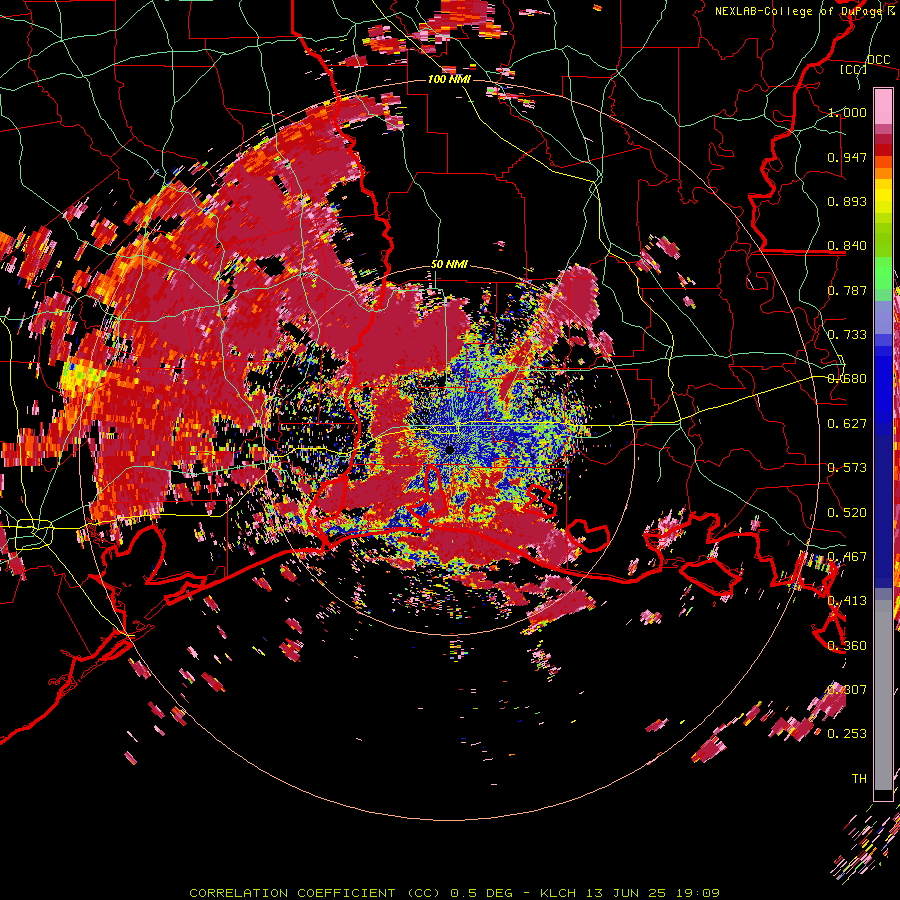Click the 0.680 legend value
Image resolution: width=900 pixels, height=900 pixels.
847,379
